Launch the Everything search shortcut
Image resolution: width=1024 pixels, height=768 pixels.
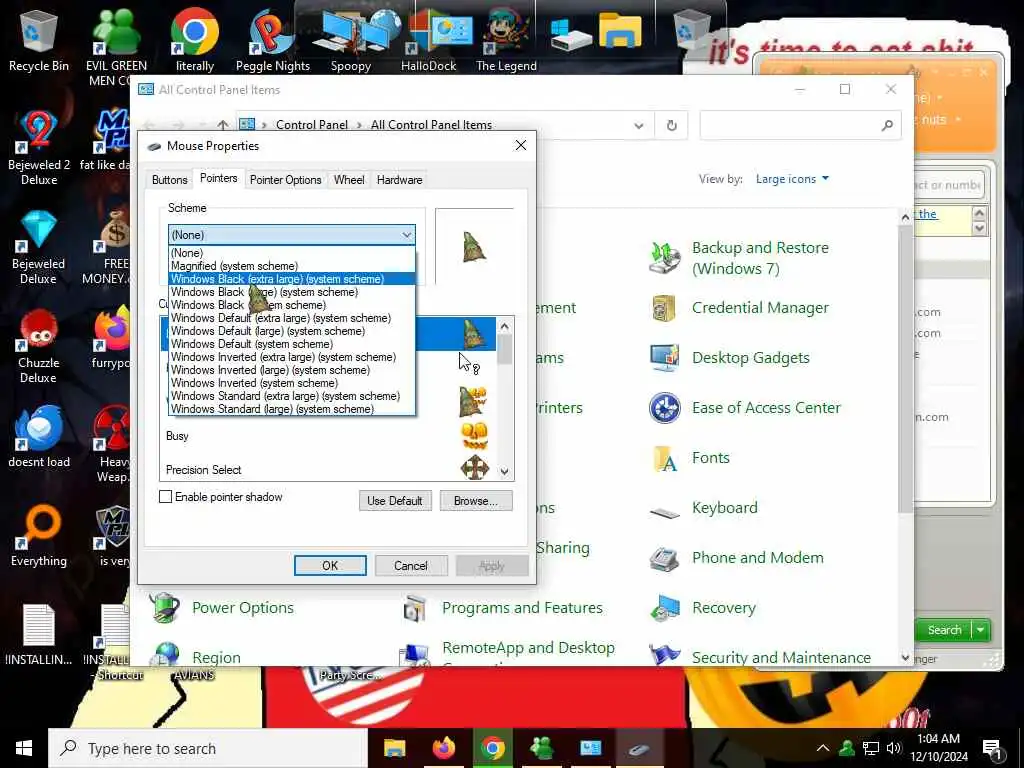tap(39, 537)
